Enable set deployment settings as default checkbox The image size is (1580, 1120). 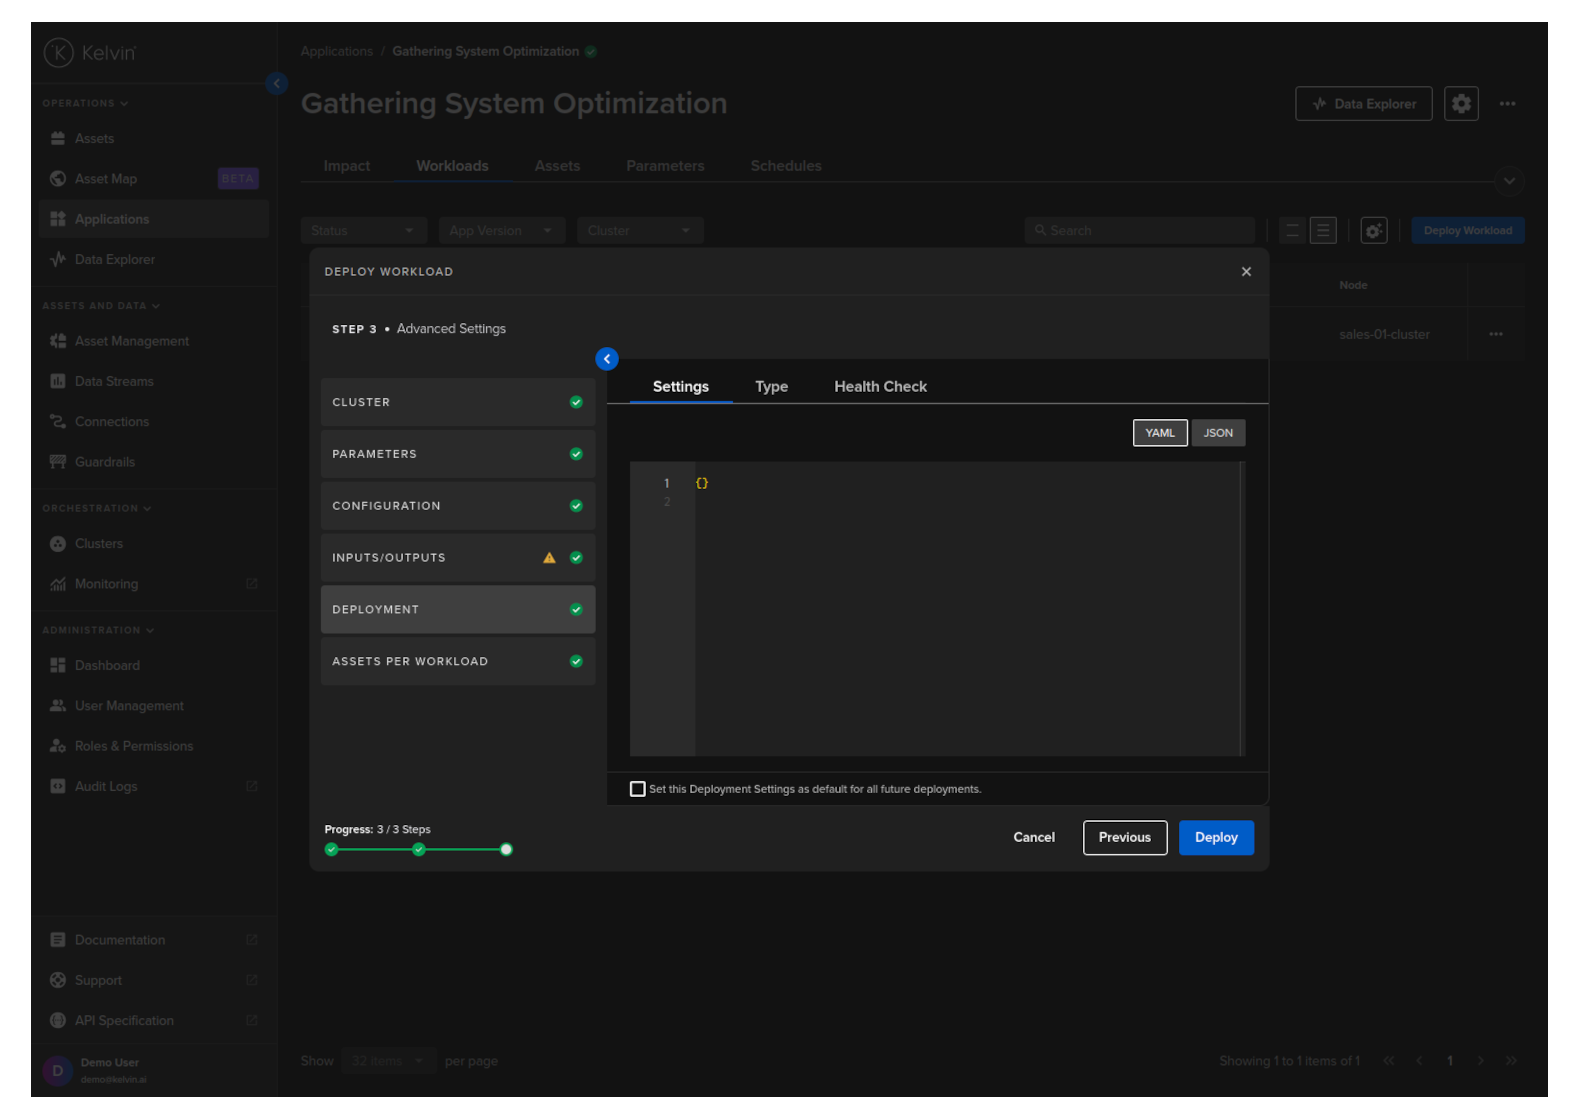click(x=638, y=789)
